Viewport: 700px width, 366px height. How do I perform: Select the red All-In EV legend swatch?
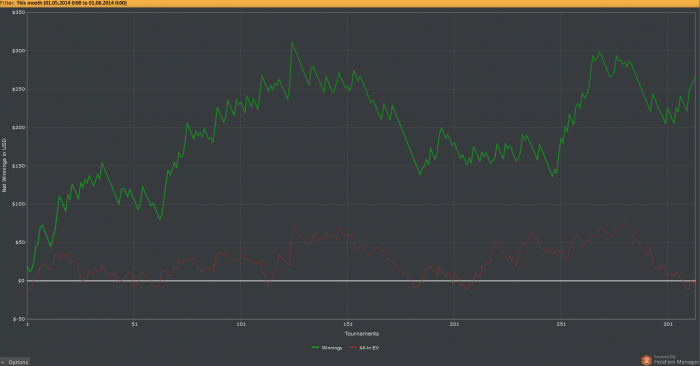(353, 348)
